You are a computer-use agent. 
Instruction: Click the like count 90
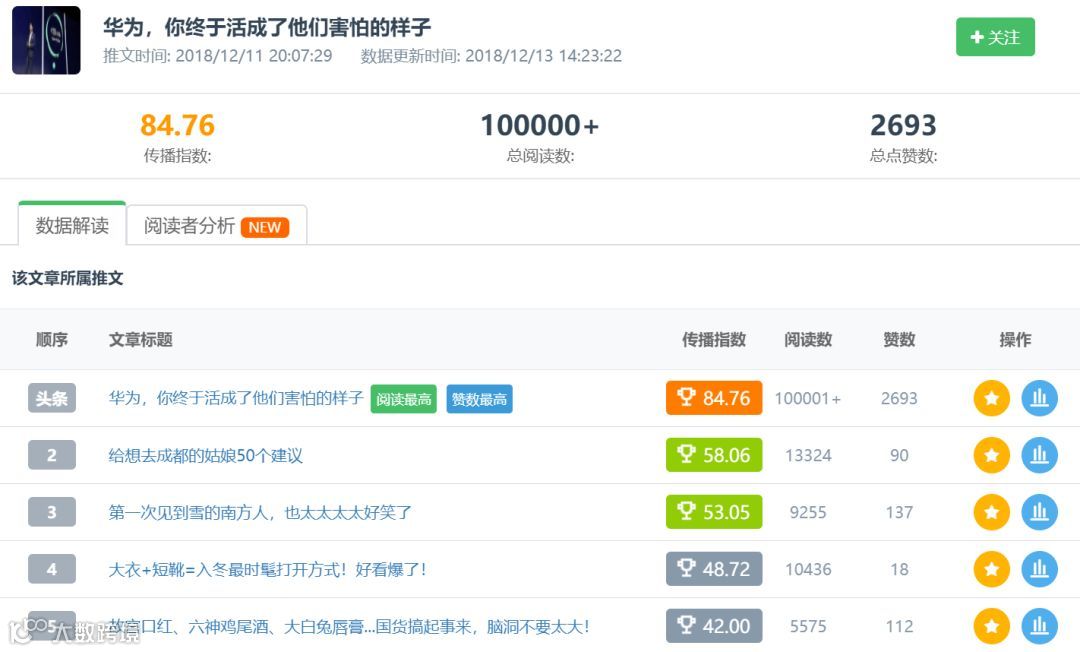899,455
